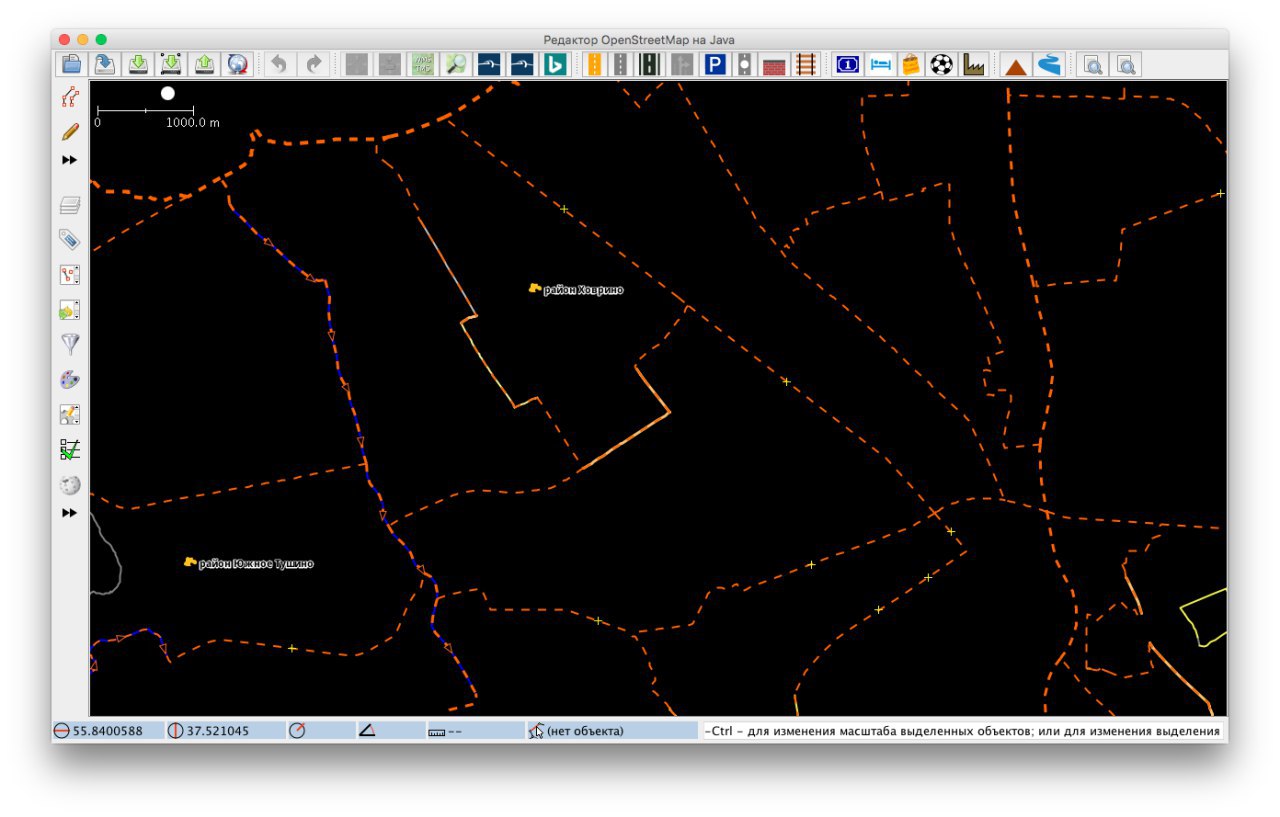Click the last magnifier icon in toolbar
The image size is (1280, 817).
pyautogui.click(x=1126, y=65)
